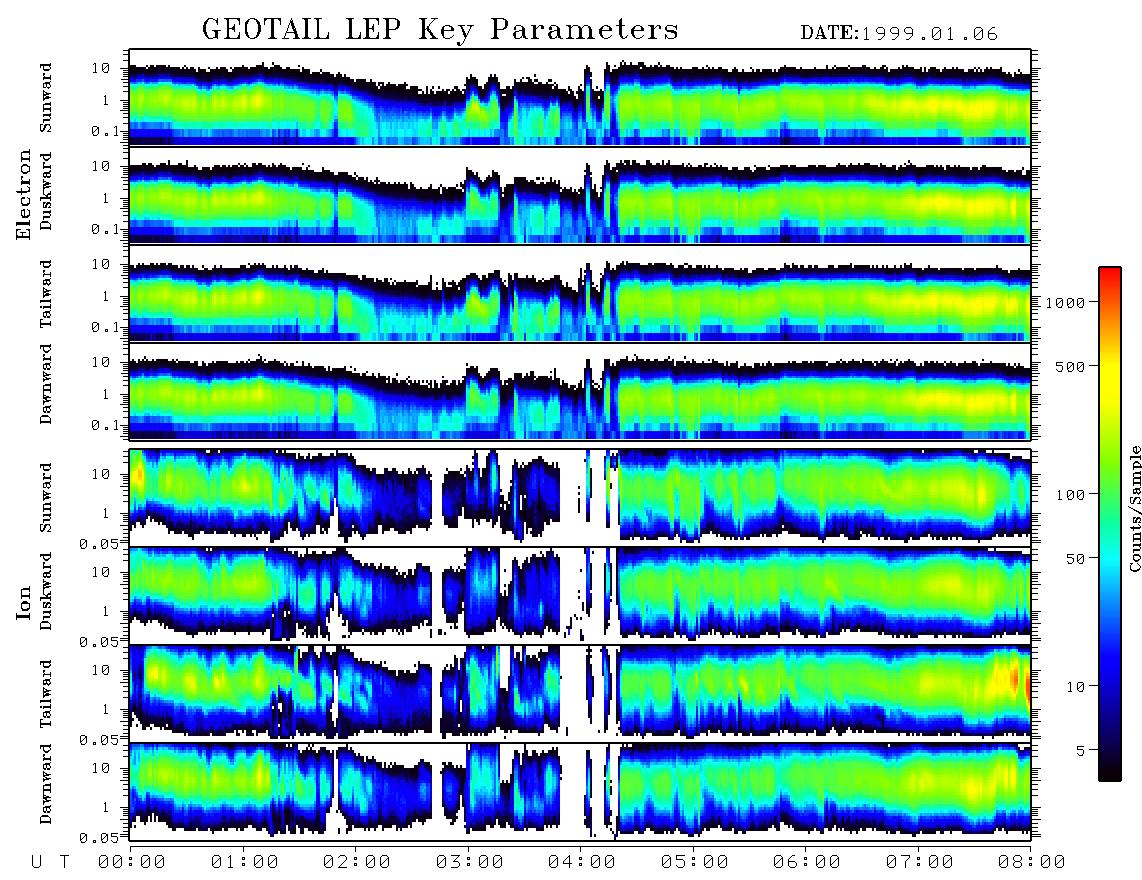
Task: Click the 00:00 time tick label
Action: click(132, 862)
